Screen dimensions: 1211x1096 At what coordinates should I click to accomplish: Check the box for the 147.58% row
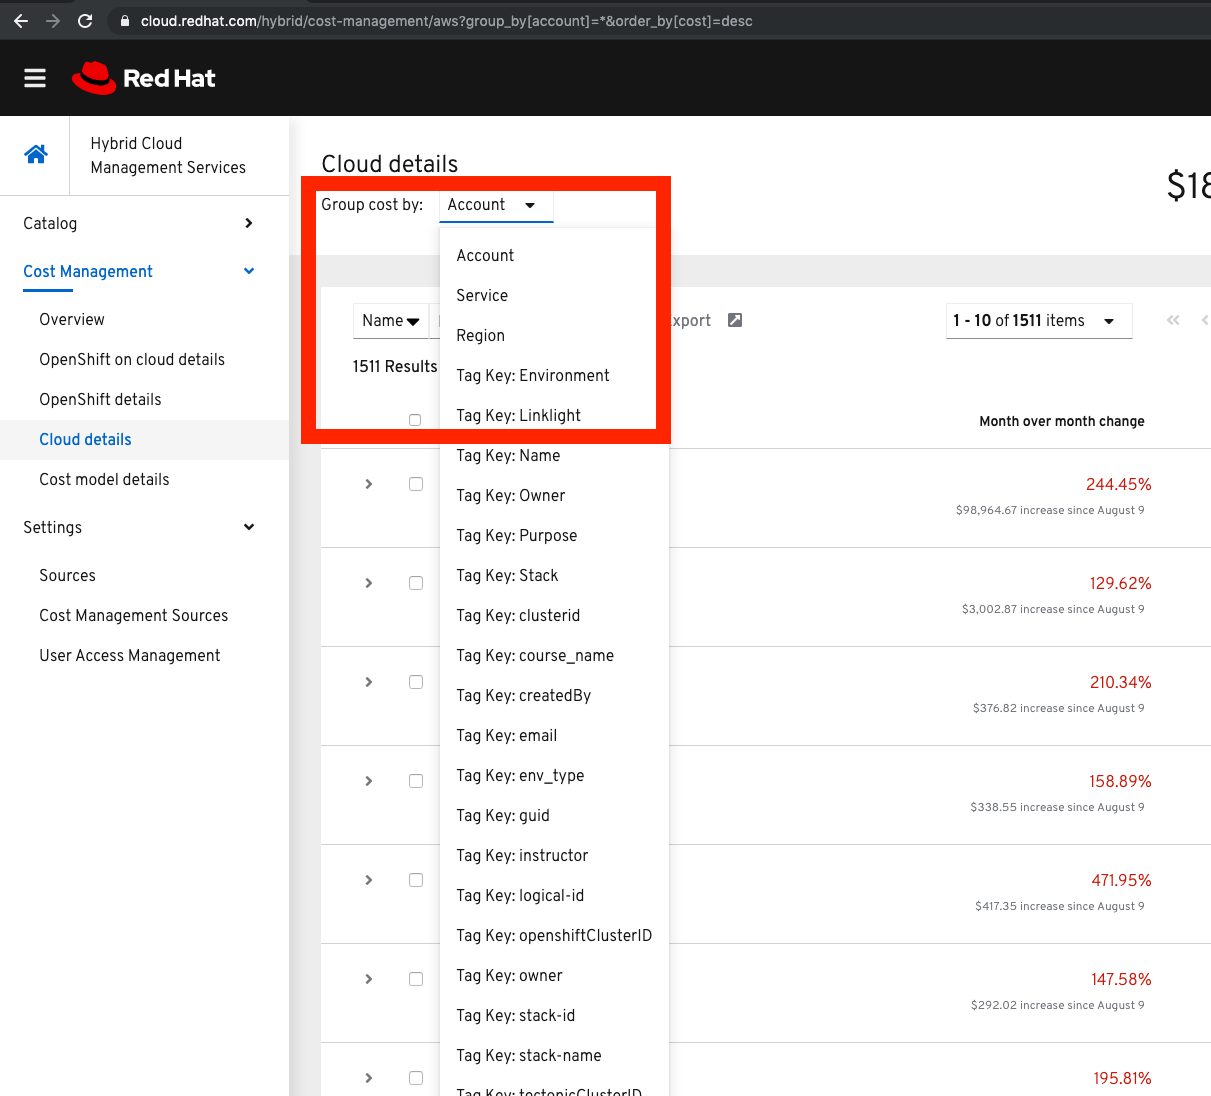[x=416, y=979]
